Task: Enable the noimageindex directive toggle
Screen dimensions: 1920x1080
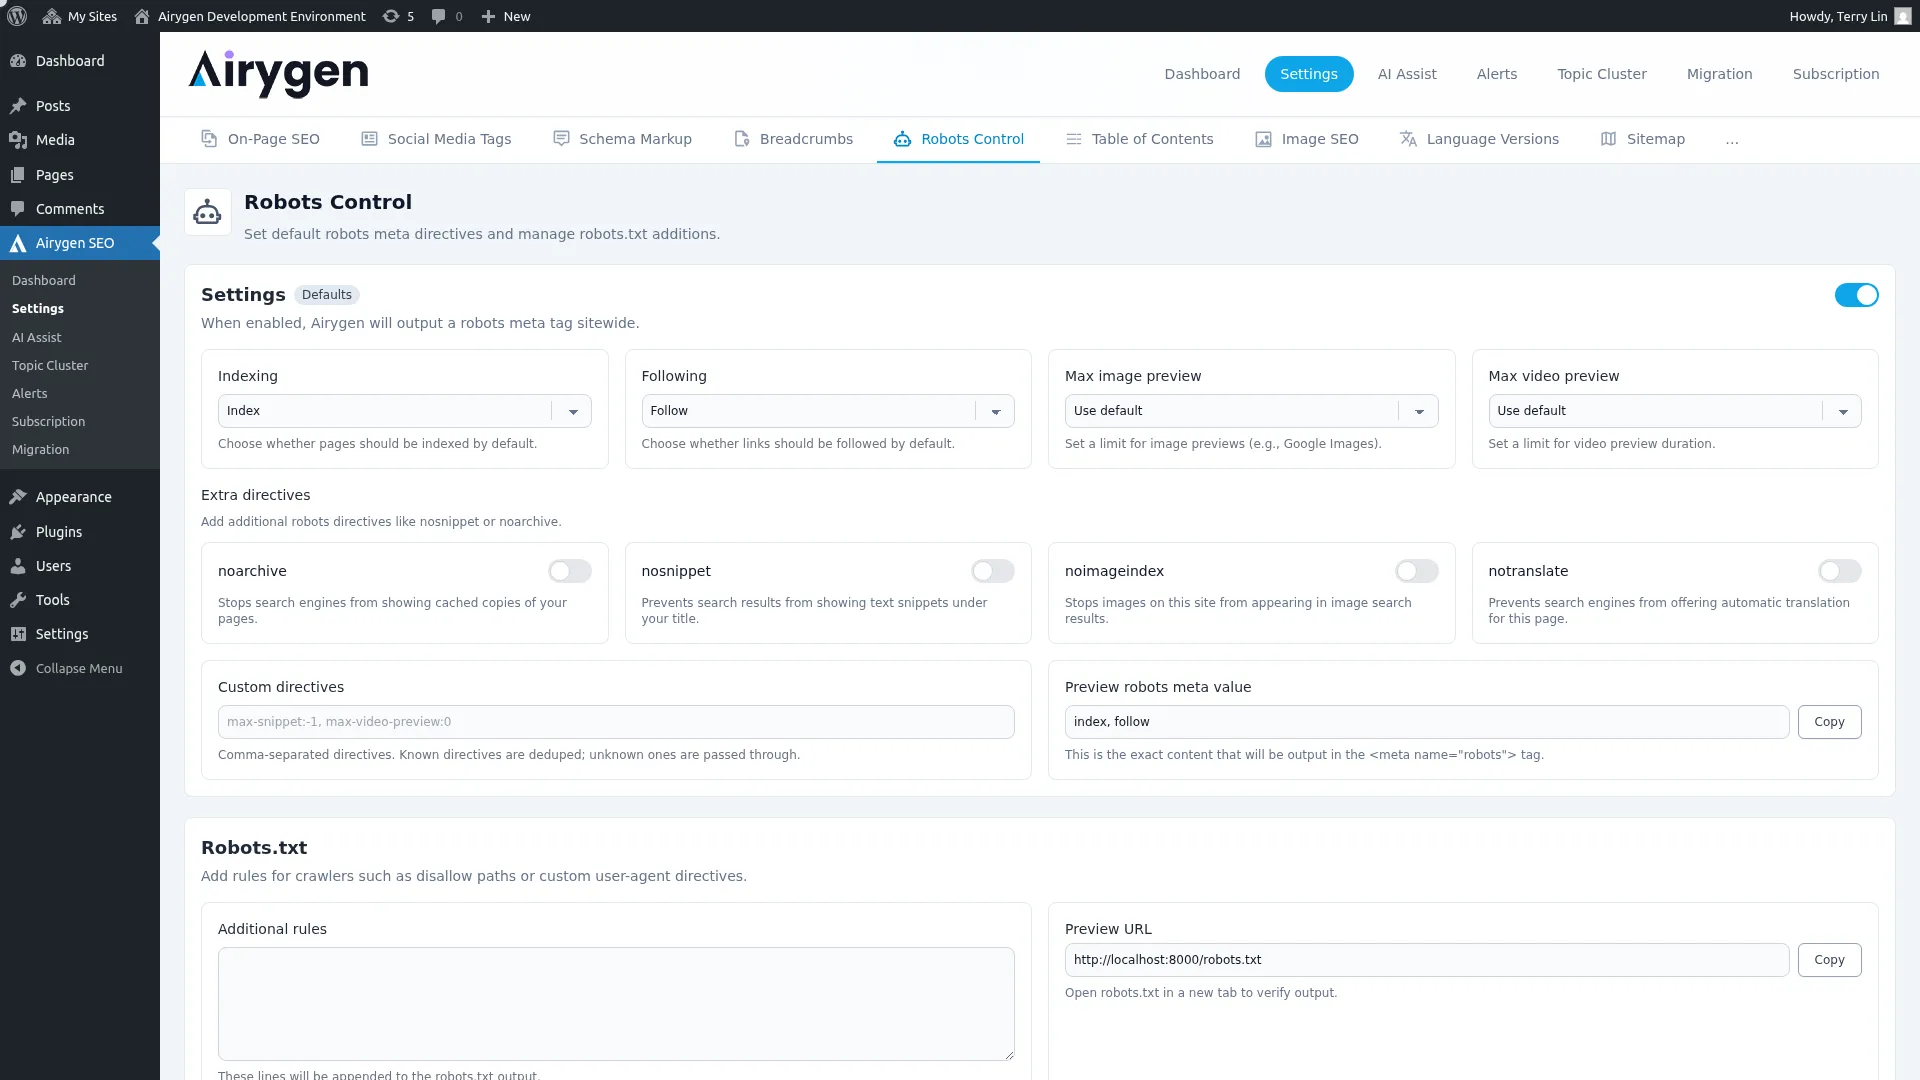Action: tap(1416, 571)
